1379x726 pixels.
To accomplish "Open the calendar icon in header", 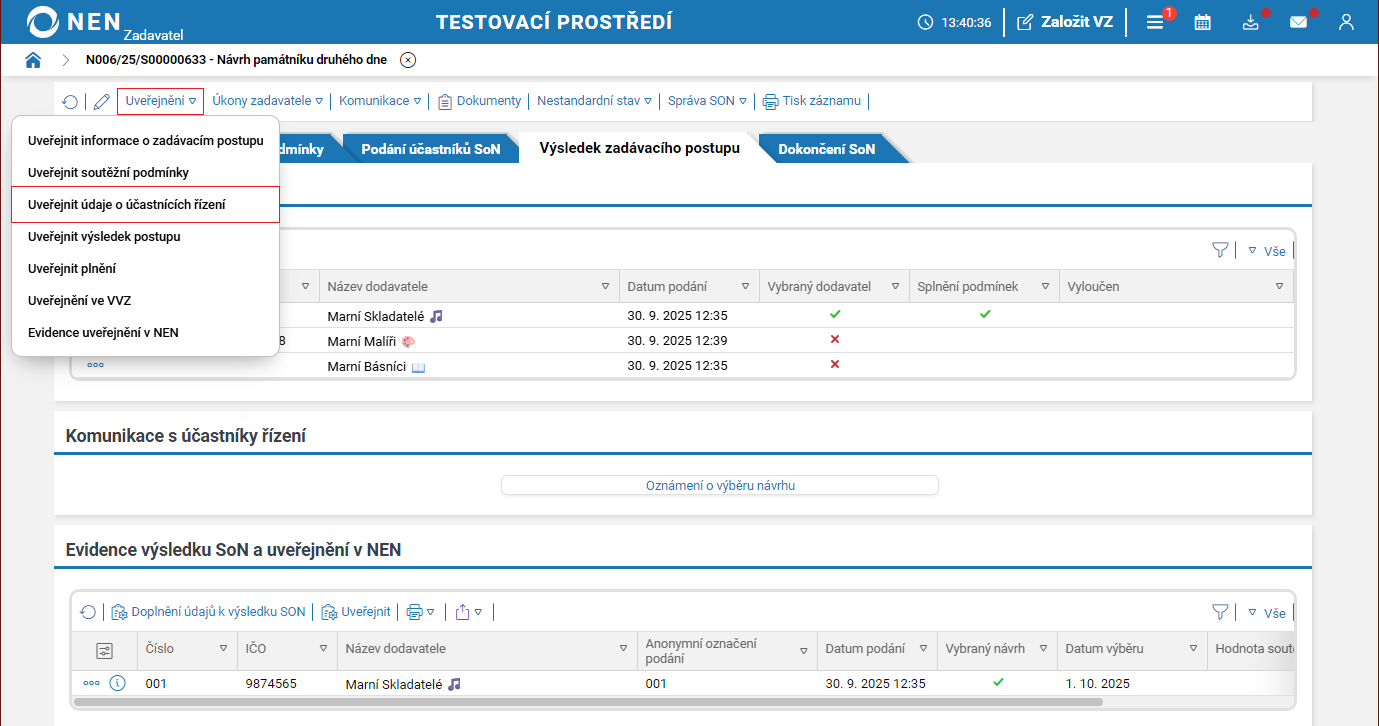I will tap(1203, 22).
